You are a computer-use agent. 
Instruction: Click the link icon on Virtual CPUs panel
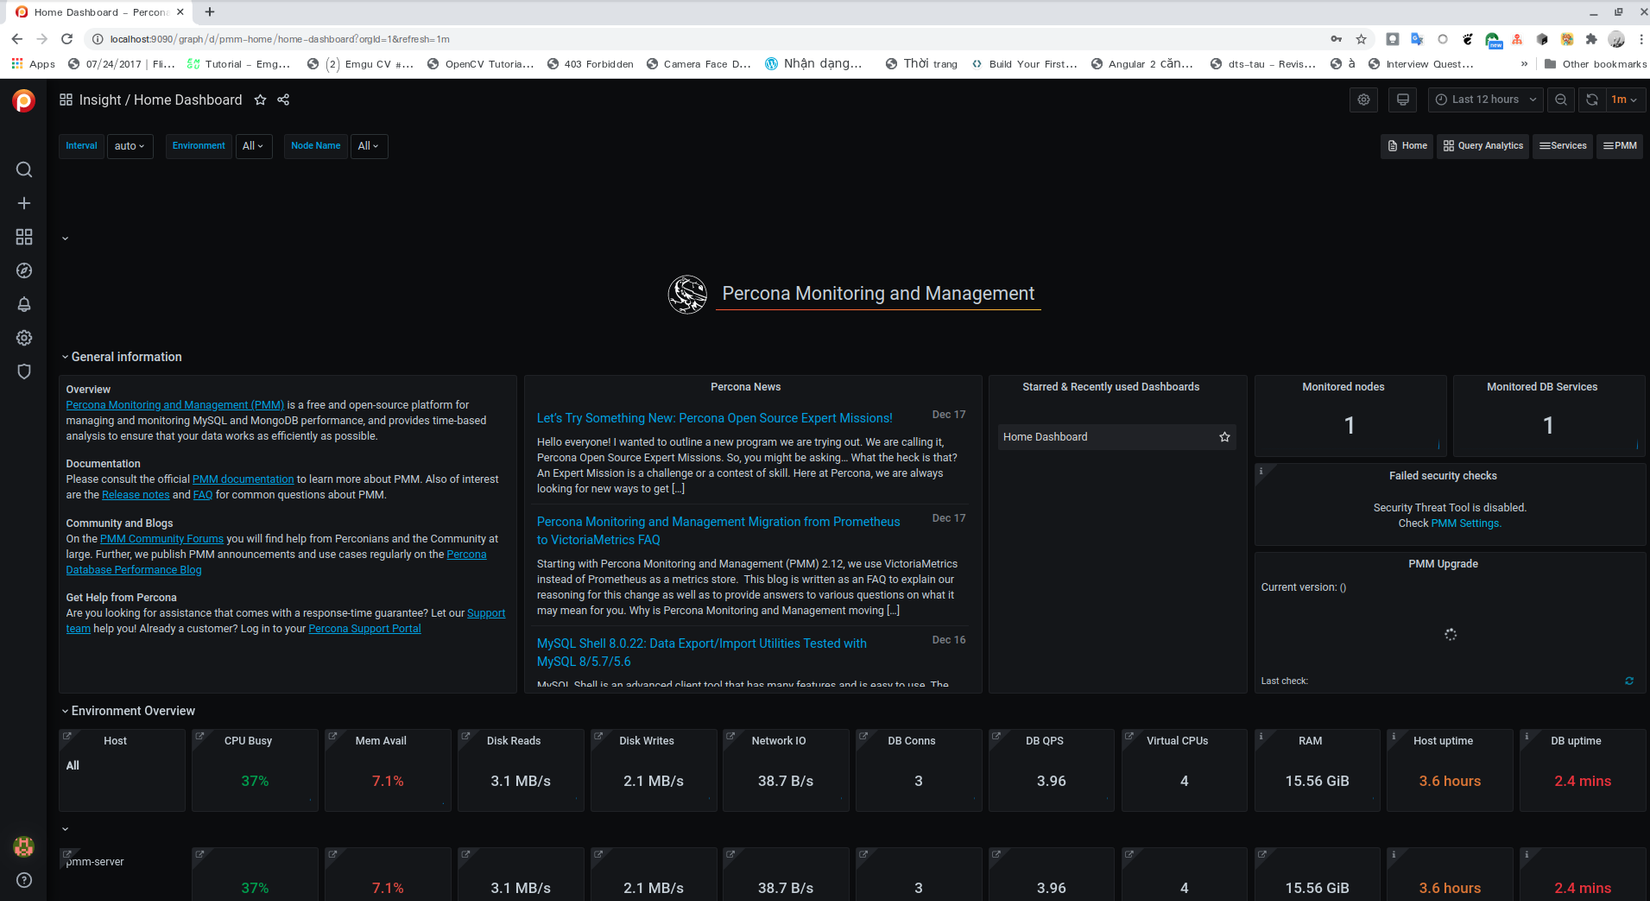pos(1129,736)
